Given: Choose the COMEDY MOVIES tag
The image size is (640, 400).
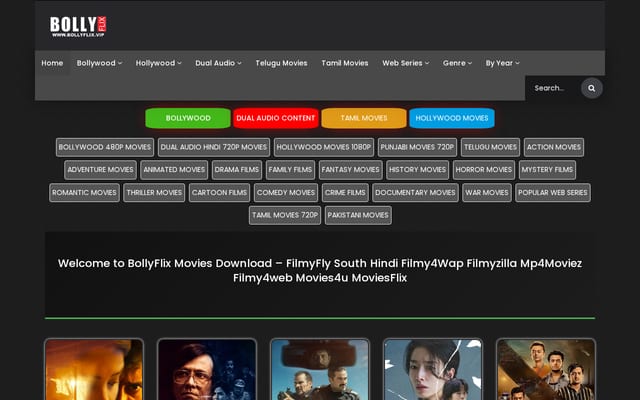Looking at the screenshot, I should click(x=286, y=193).
